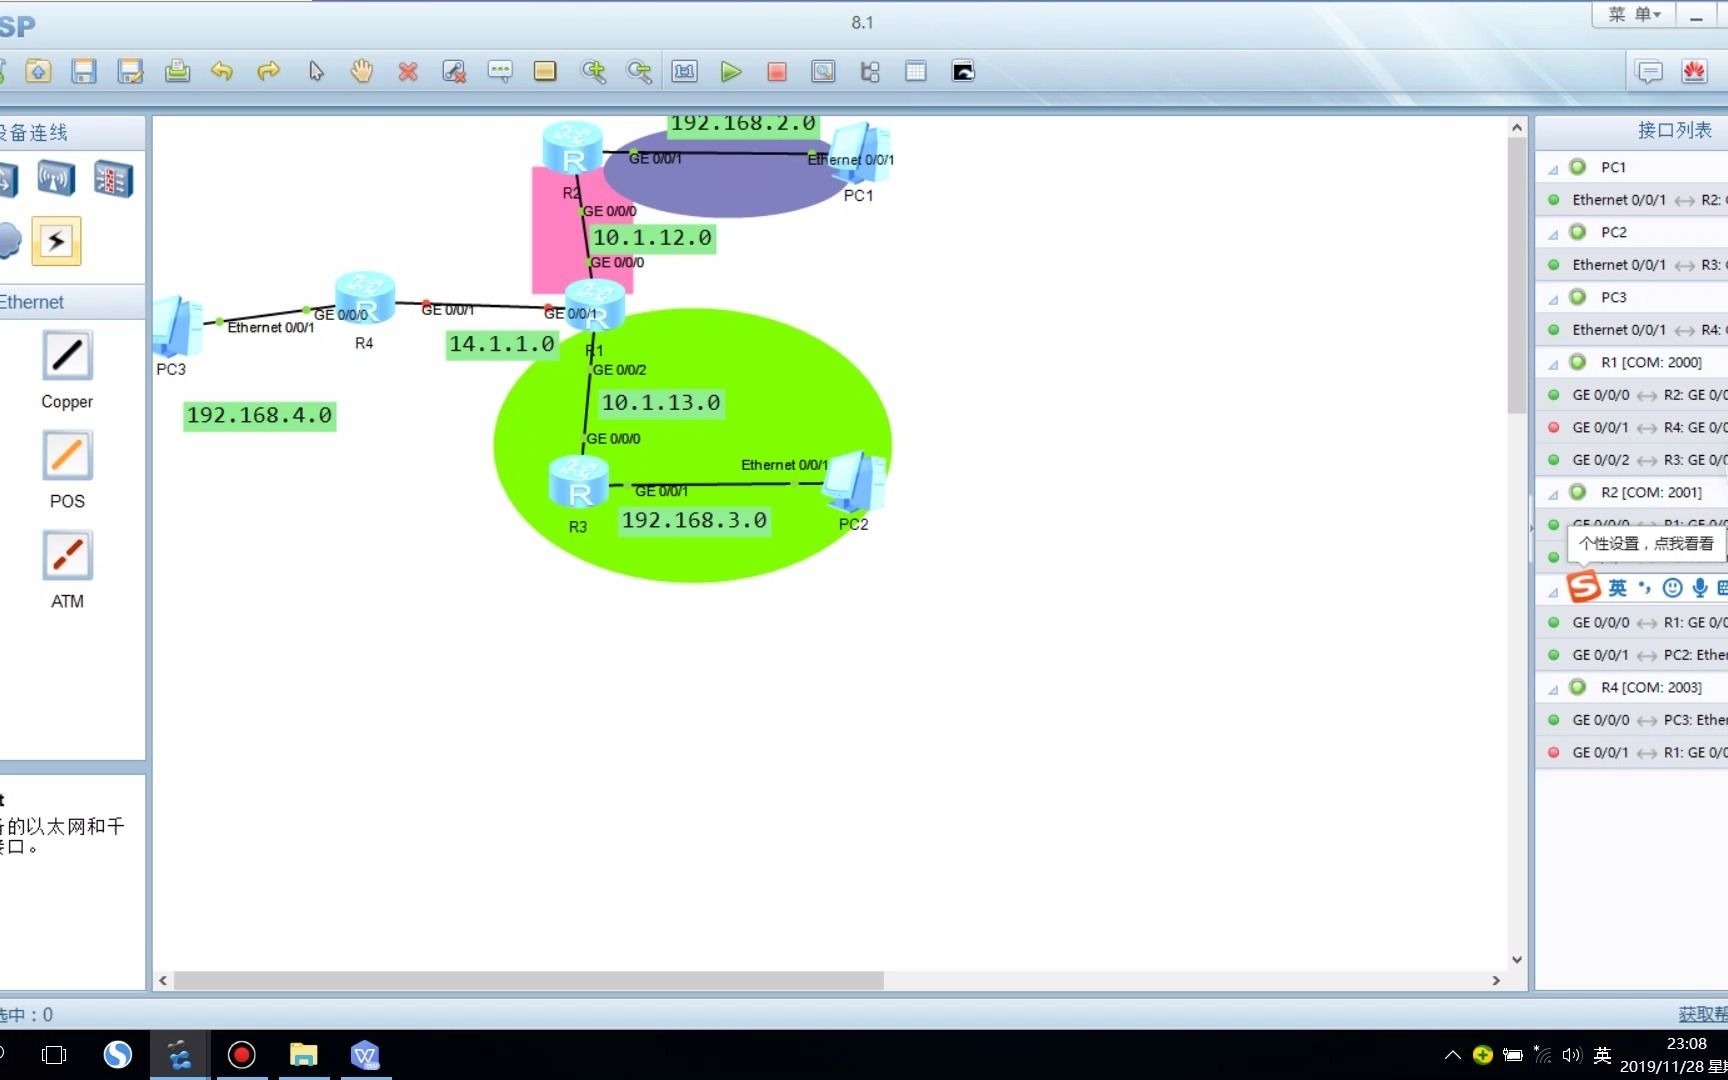
Task: Select the ATM connection tool
Action: tap(66, 555)
